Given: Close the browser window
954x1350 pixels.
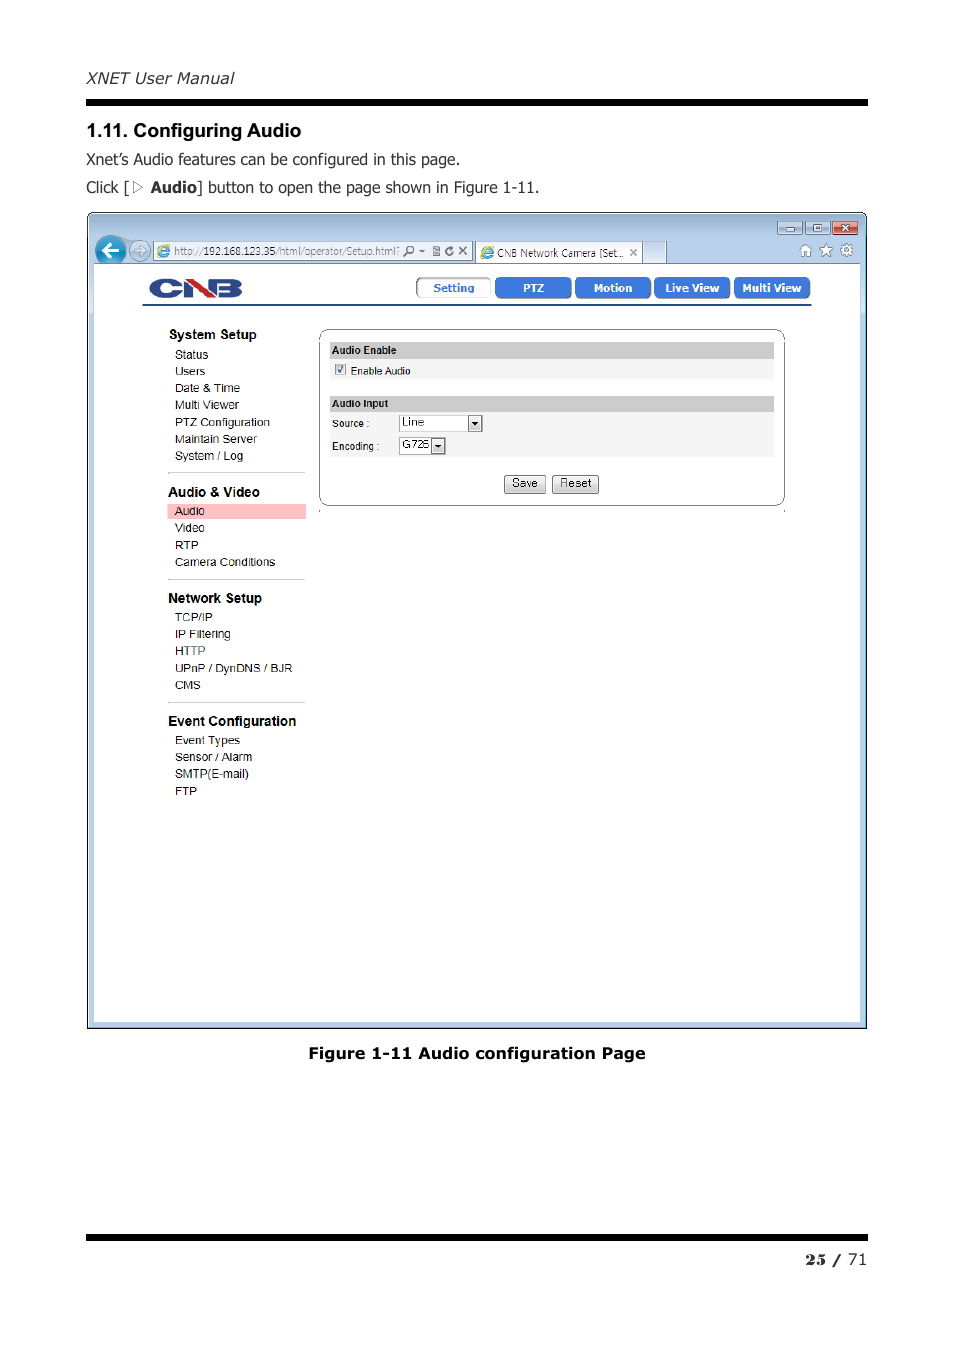Looking at the screenshot, I should tap(845, 228).
